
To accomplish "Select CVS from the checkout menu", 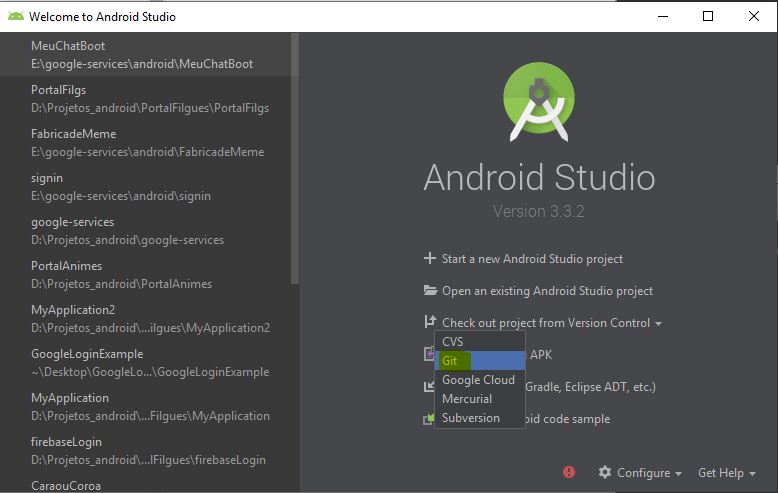I will pyautogui.click(x=480, y=342).
